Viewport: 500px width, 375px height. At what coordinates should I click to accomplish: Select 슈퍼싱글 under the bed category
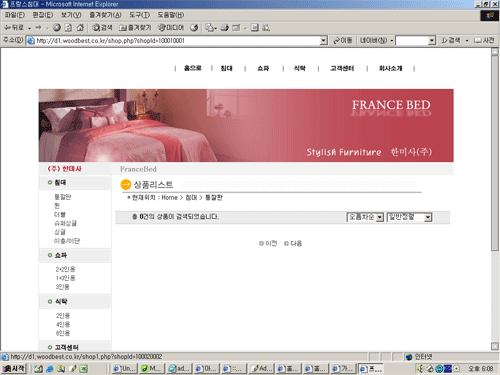[x=65, y=223]
